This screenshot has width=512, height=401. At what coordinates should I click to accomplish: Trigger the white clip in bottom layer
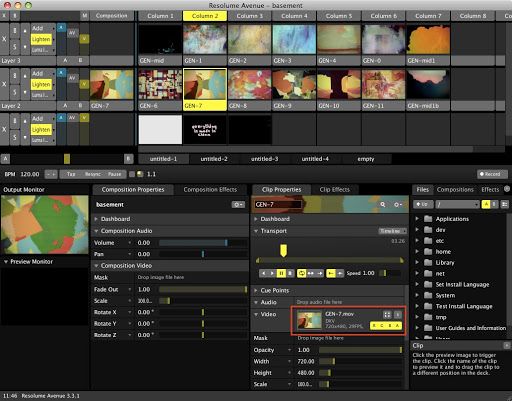(160, 129)
